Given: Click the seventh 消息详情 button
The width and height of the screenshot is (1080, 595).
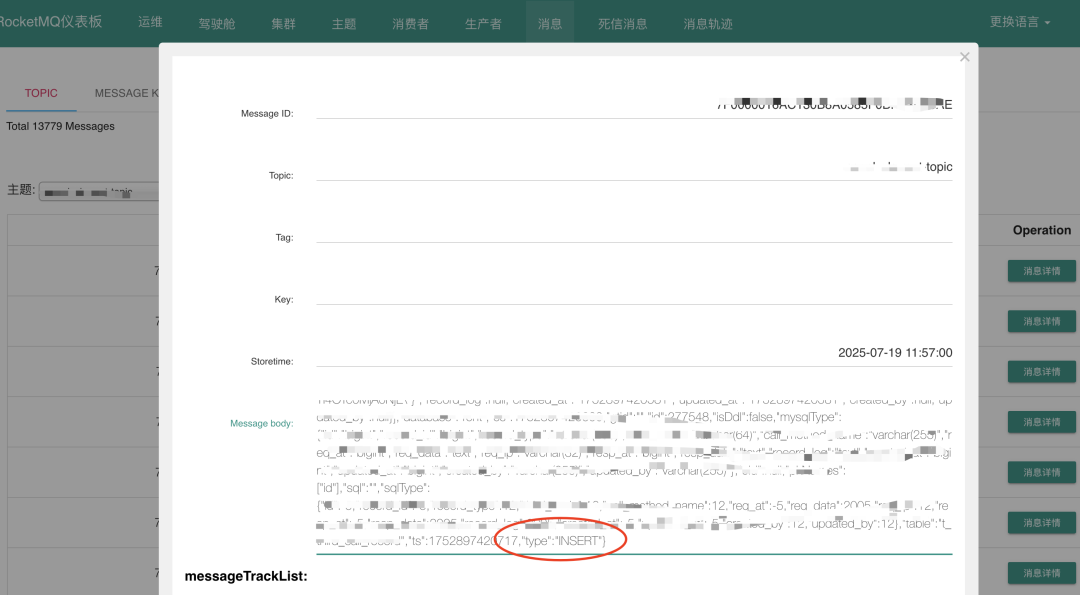Looking at the screenshot, I should [x=1041, y=572].
